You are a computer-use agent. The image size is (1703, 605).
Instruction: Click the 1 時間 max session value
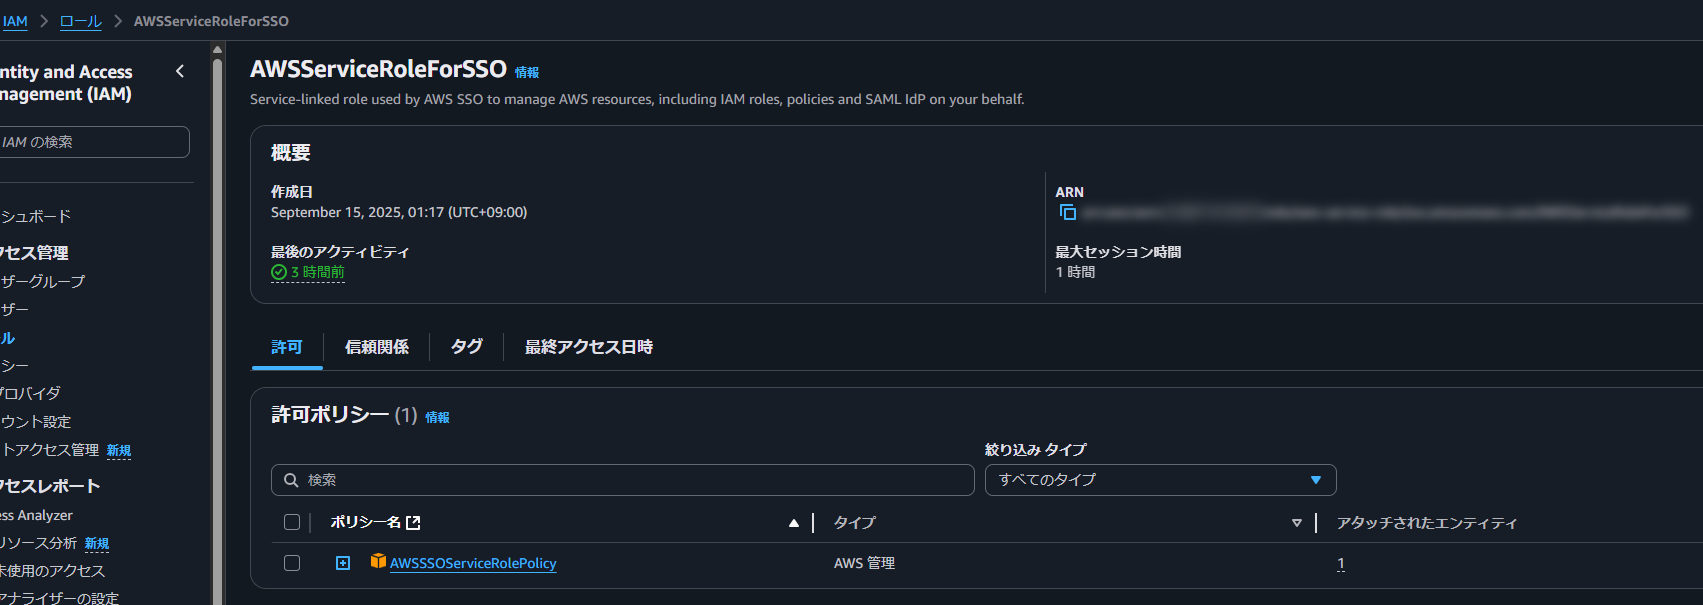1075,272
